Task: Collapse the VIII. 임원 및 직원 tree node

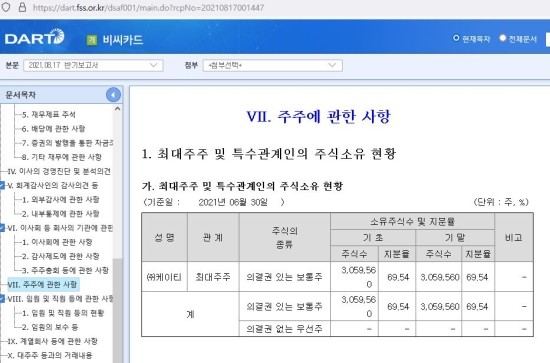Action: [2, 299]
